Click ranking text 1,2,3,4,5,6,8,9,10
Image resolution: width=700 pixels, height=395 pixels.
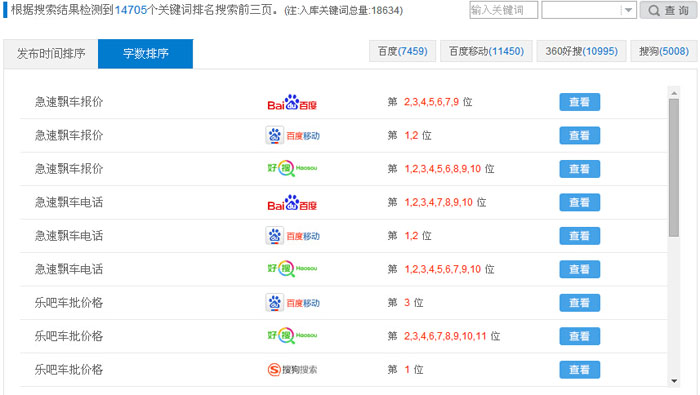443,169
